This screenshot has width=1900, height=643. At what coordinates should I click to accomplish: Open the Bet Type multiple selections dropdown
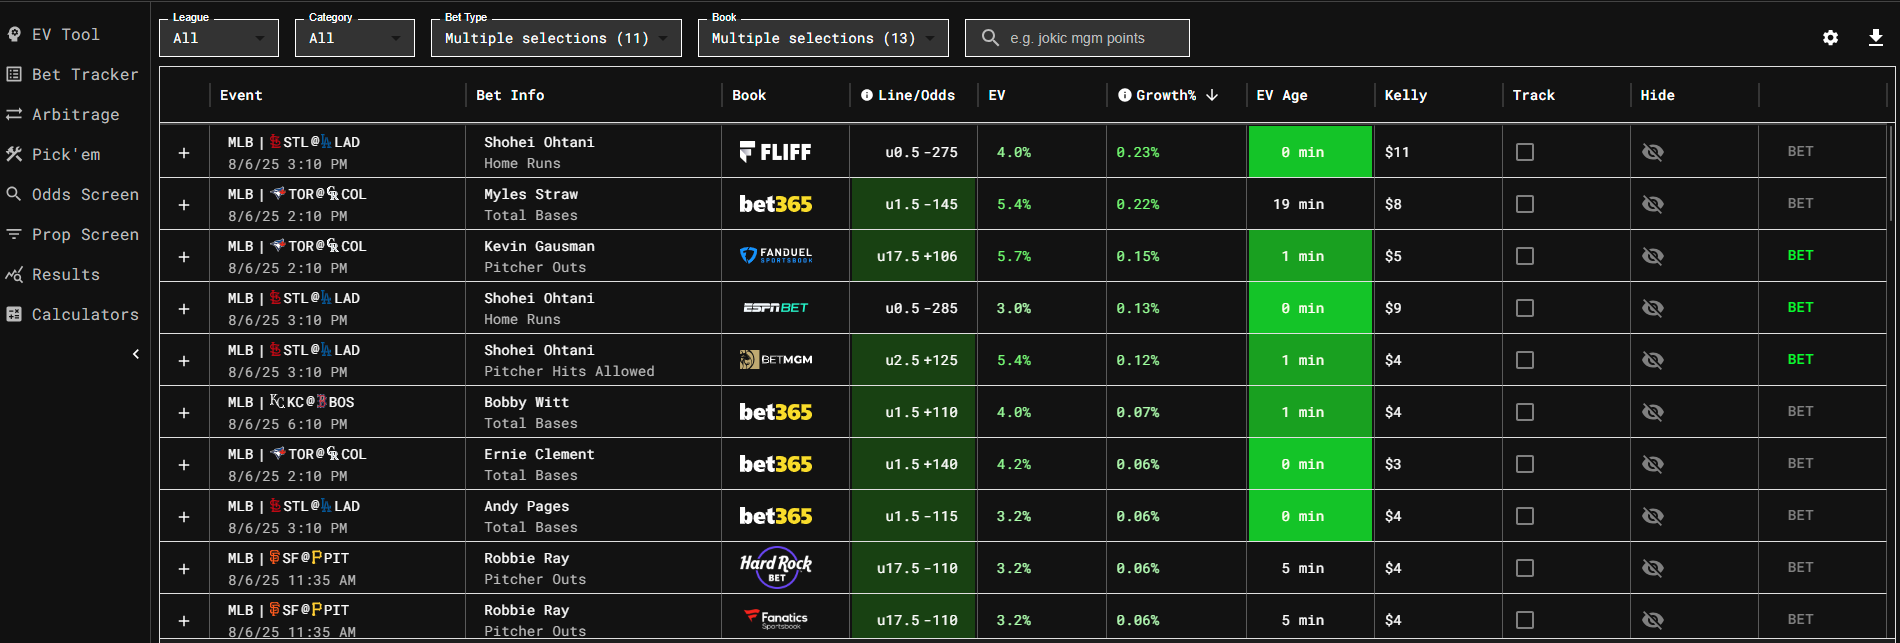click(x=555, y=38)
